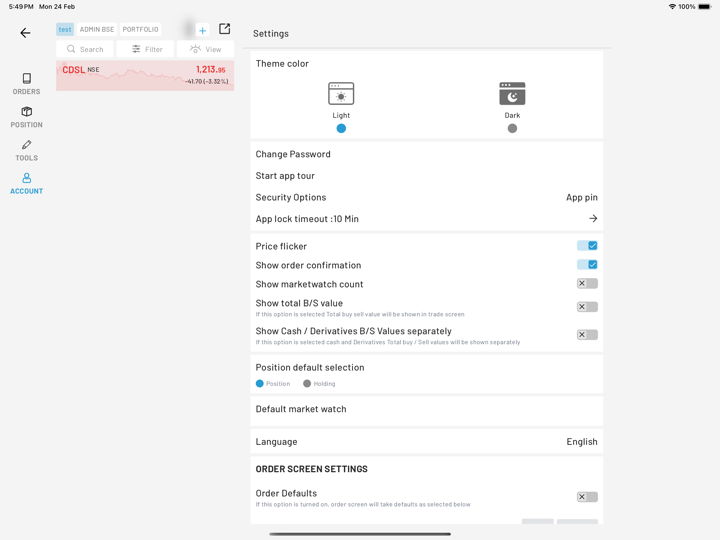
Task: Tap the back arrow icon
Action: (25, 33)
